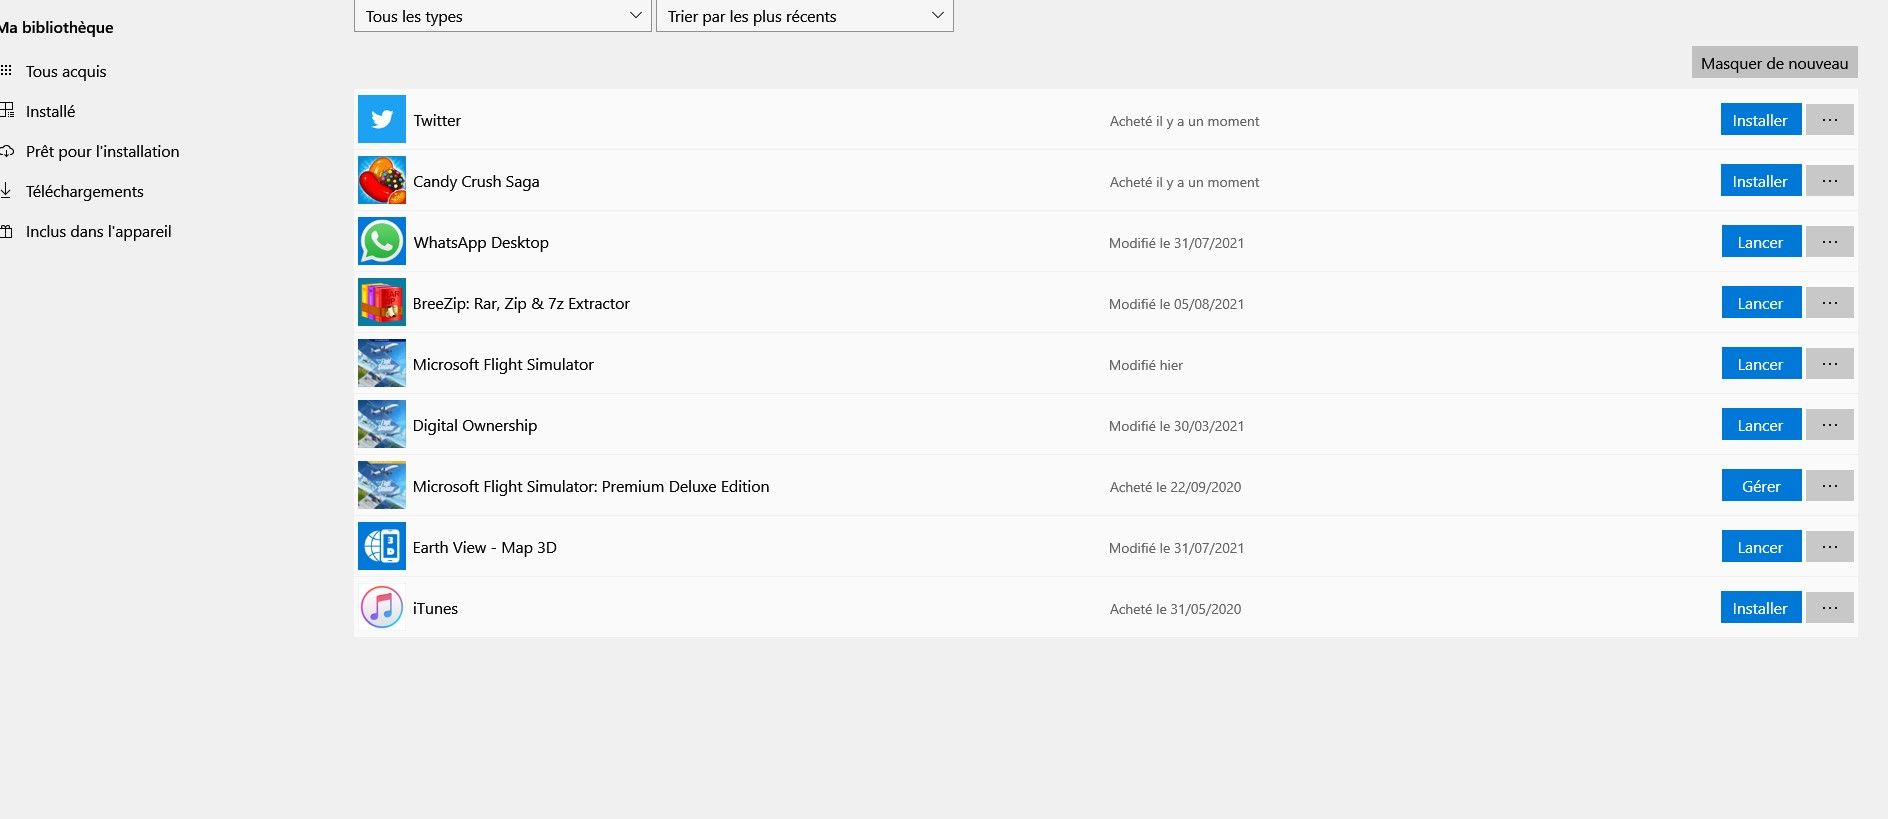Open the Trier par les plus récents dropdown
This screenshot has height=819, width=1888.
coord(805,16)
